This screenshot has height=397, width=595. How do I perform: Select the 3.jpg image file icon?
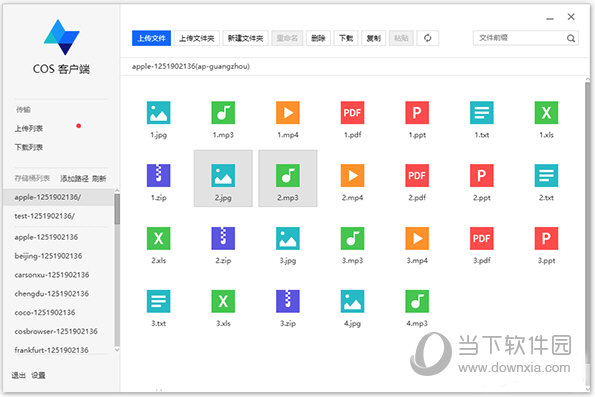point(288,238)
